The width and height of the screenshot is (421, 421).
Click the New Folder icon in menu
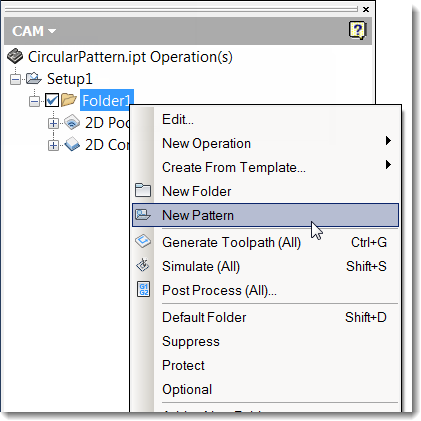click(143, 191)
